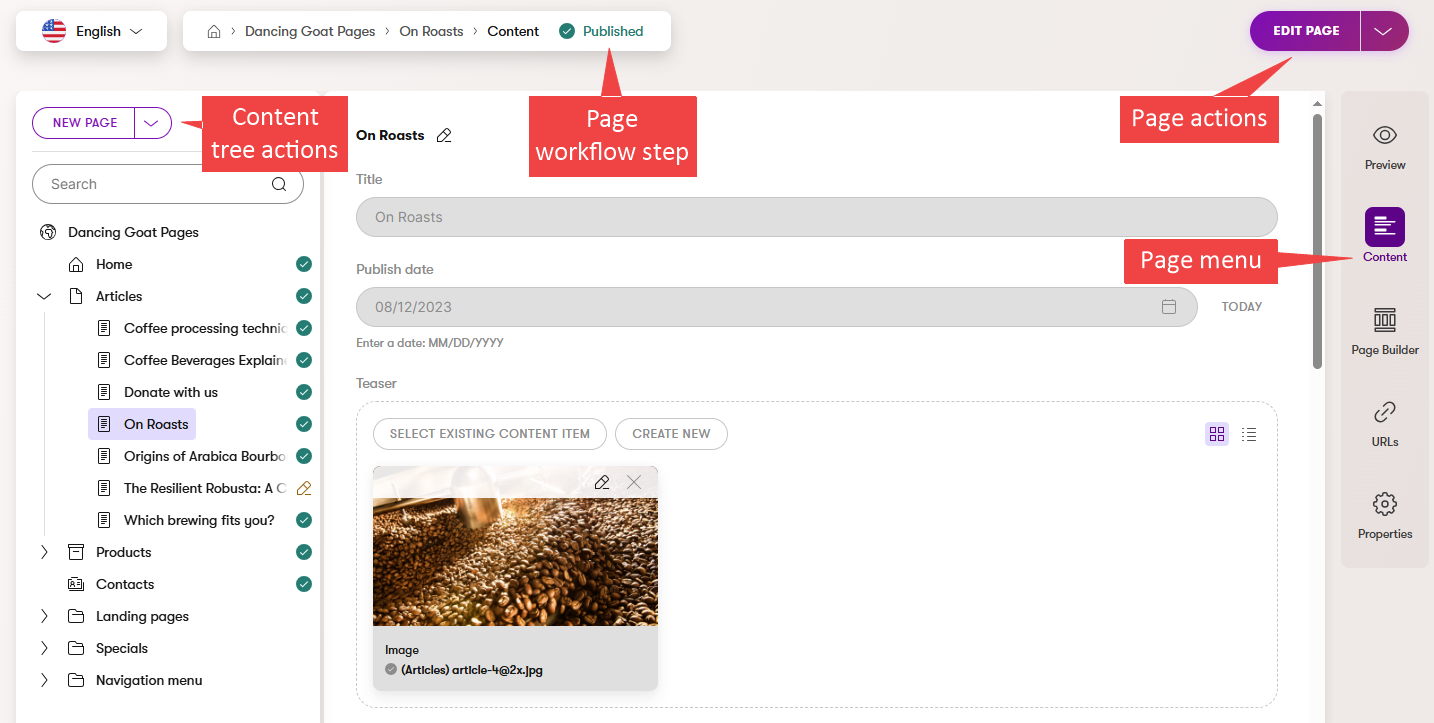Screen dimensions: 1434x723
Task: Open the Preview eye icon
Action: point(1384,136)
